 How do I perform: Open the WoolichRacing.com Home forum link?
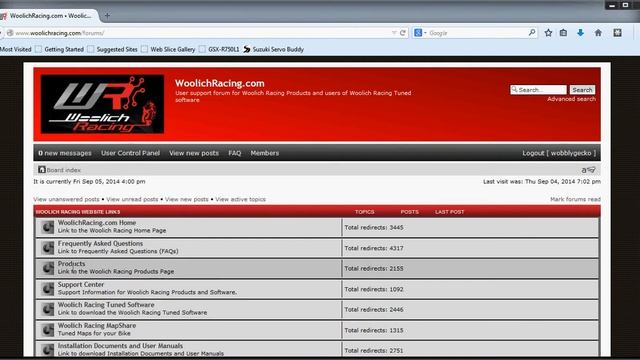click(97, 223)
